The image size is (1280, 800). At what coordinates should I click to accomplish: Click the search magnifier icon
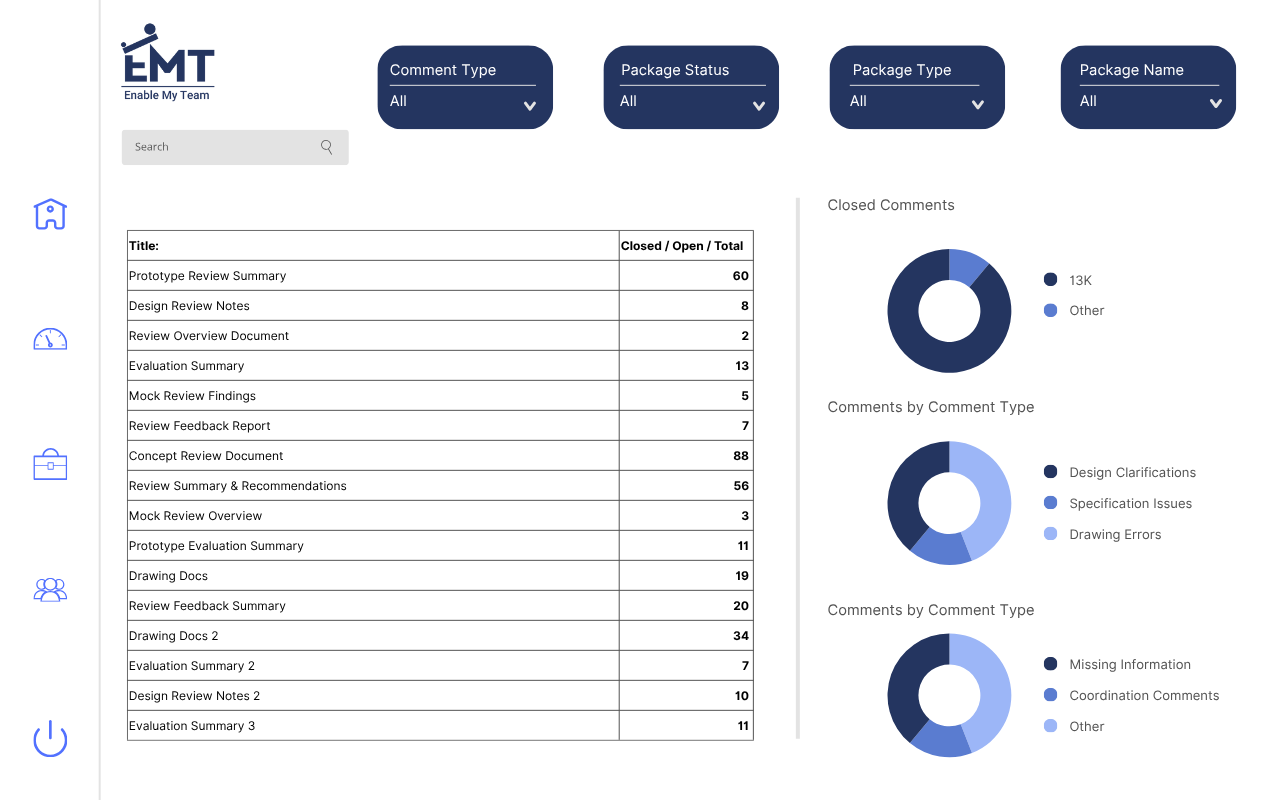(x=327, y=147)
